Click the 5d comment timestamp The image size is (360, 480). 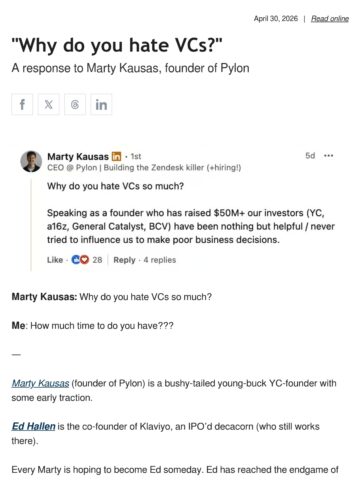(x=310, y=156)
